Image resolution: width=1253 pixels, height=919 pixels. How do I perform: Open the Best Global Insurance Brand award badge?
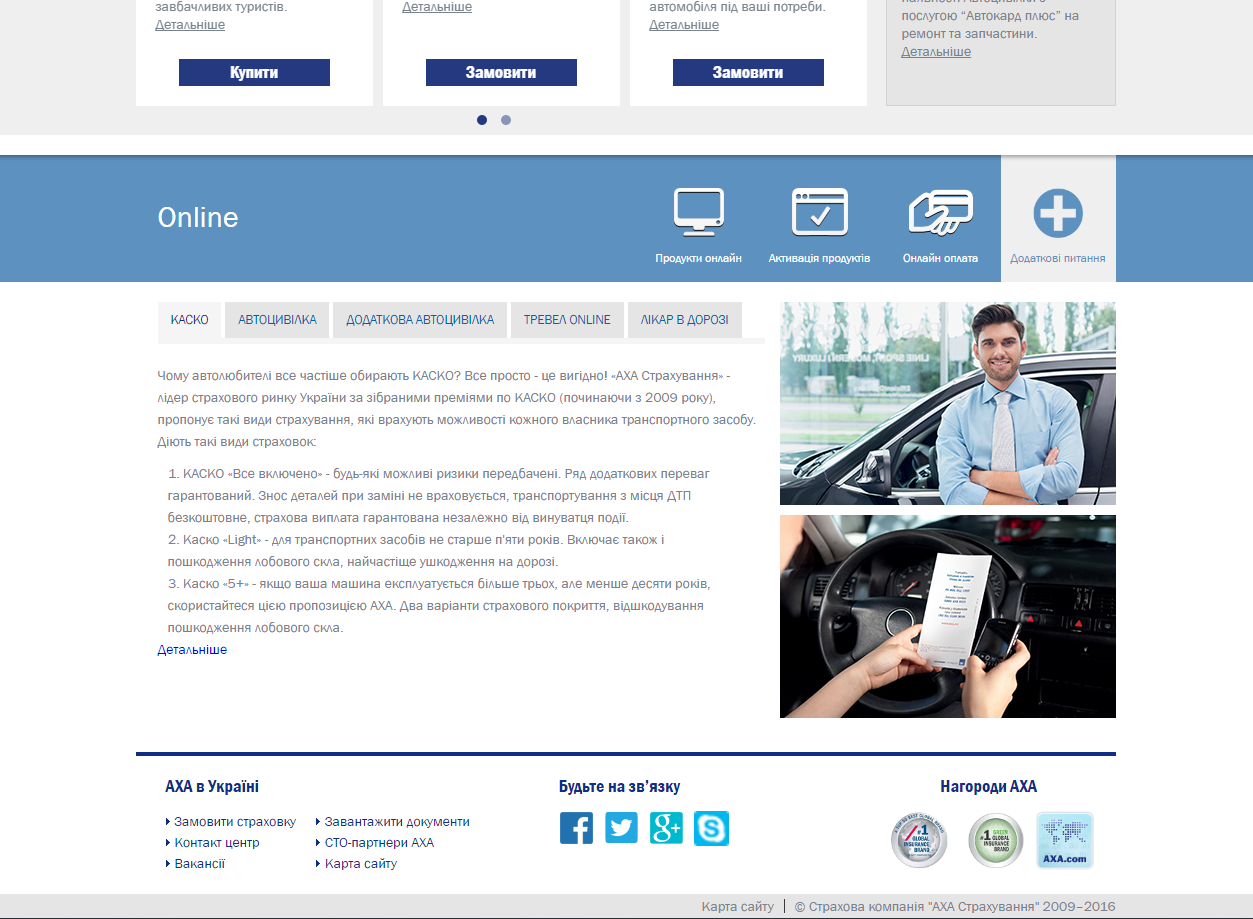[919, 840]
